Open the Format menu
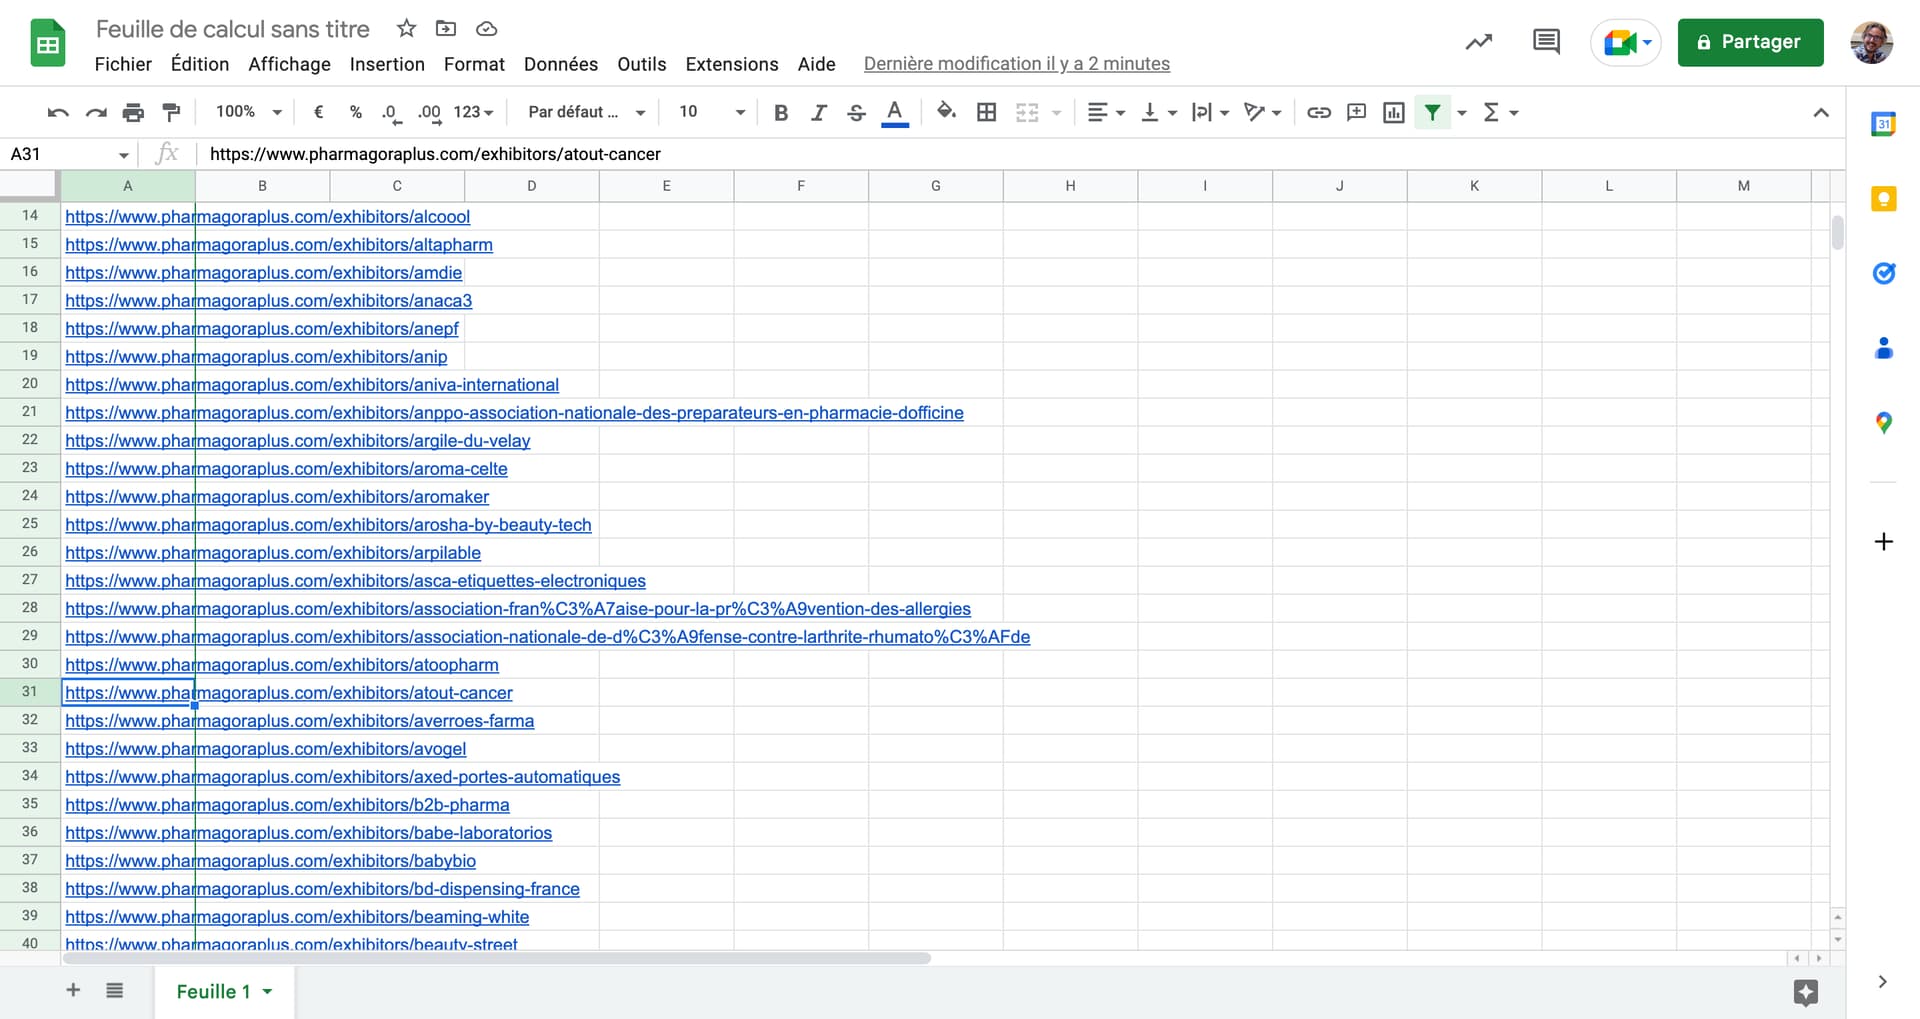The width and height of the screenshot is (1920, 1019). coord(474,64)
